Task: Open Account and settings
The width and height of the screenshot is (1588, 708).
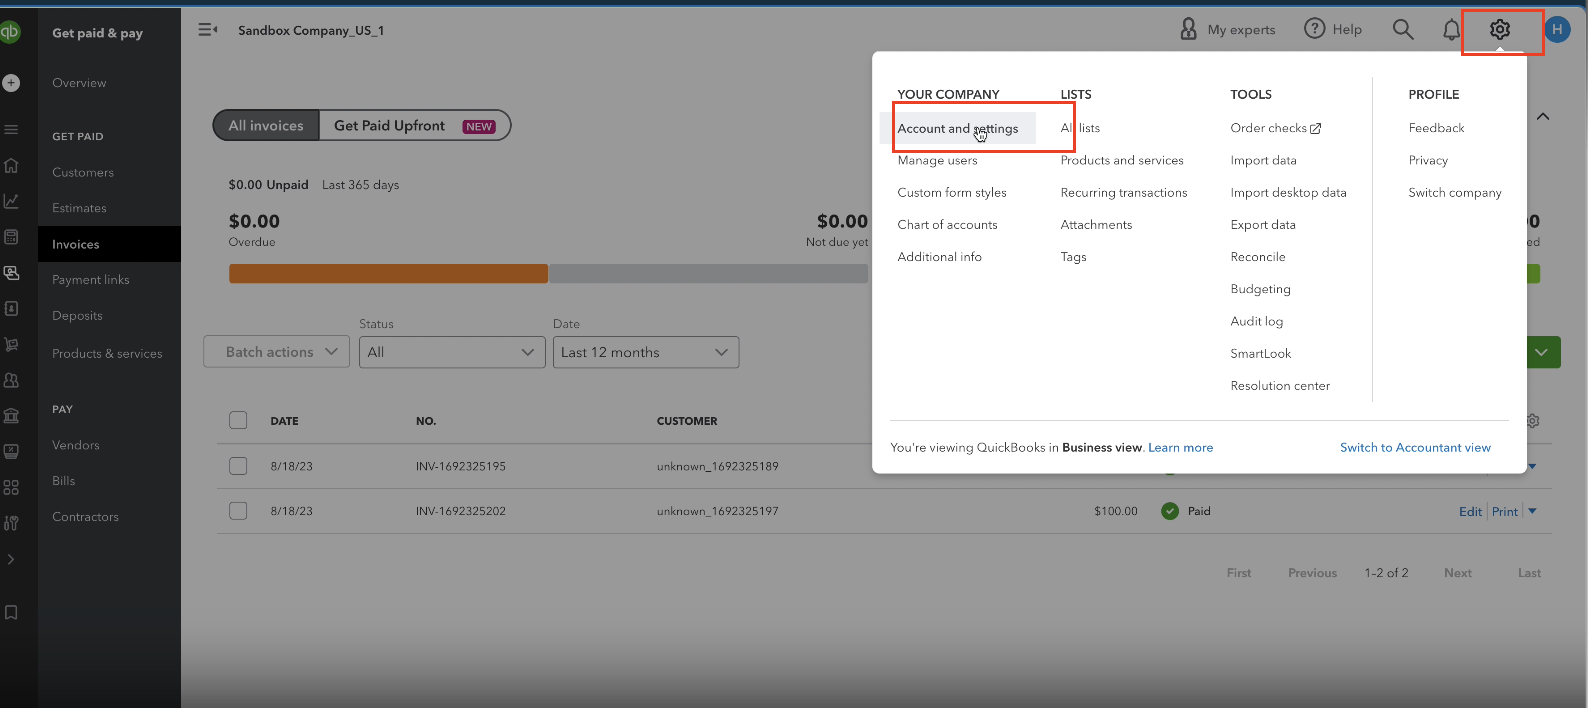Action: 958,128
